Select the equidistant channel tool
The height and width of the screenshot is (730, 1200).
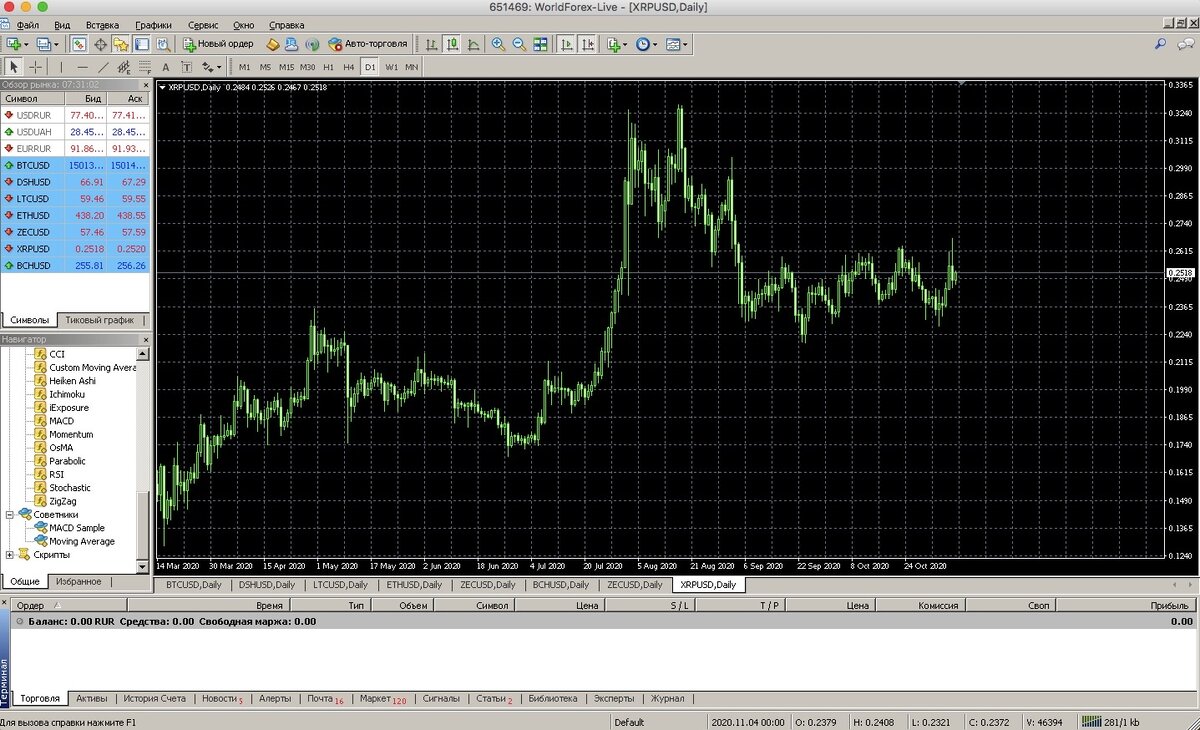point(124,67)
